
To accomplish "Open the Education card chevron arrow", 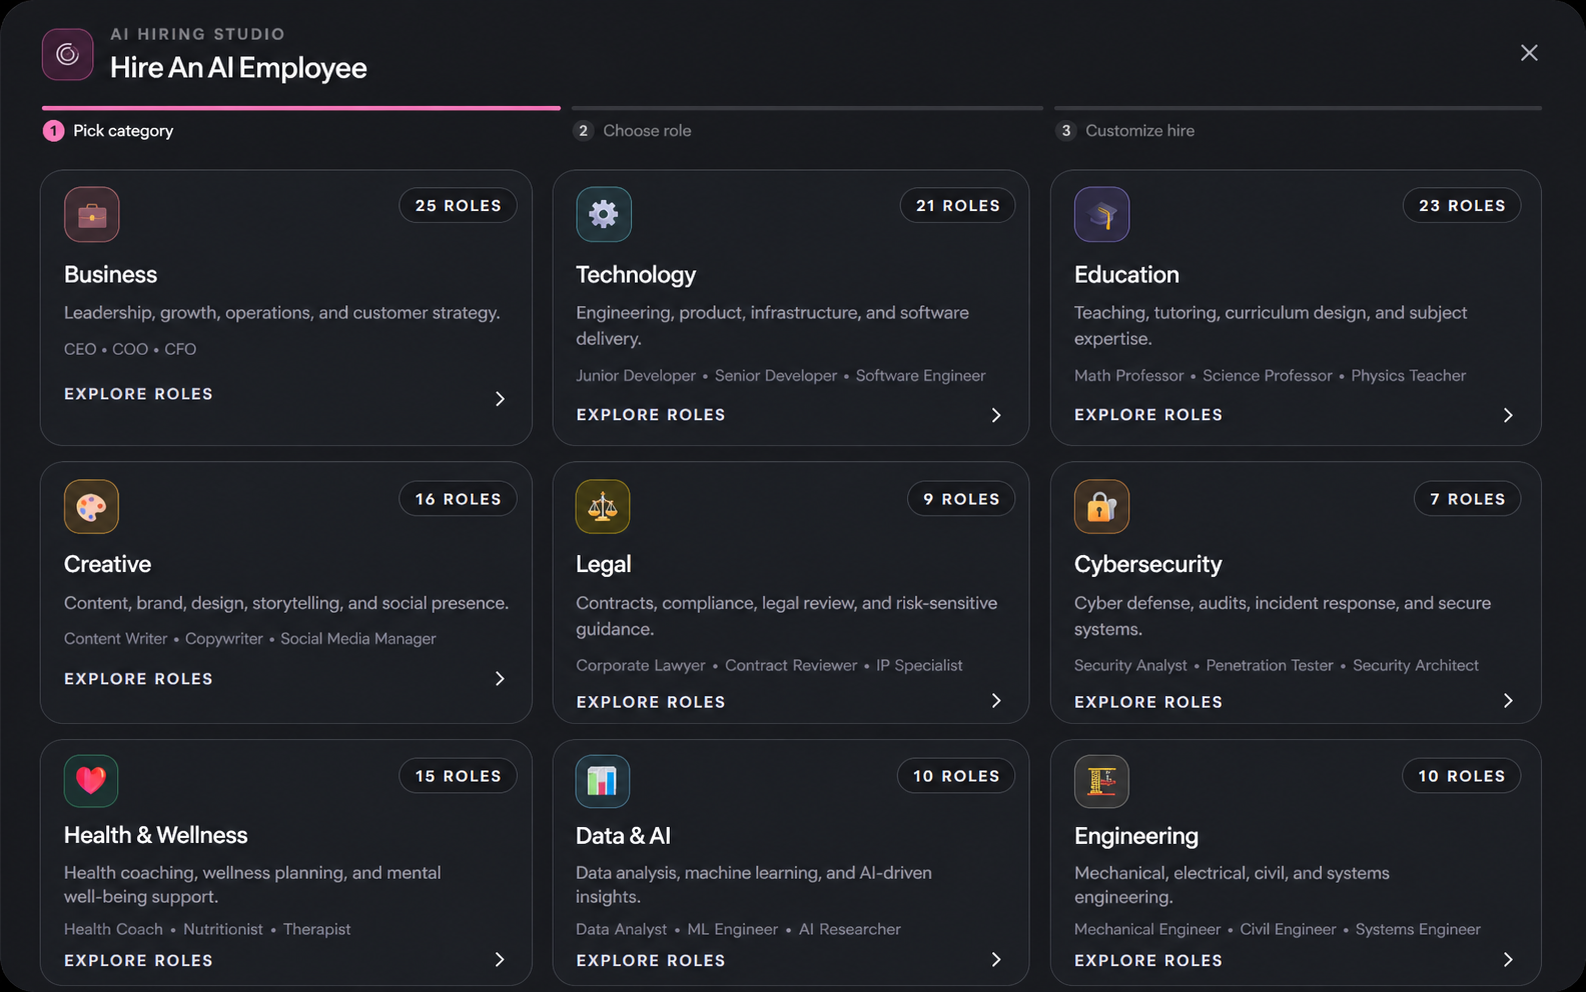I will (1508, 415).
